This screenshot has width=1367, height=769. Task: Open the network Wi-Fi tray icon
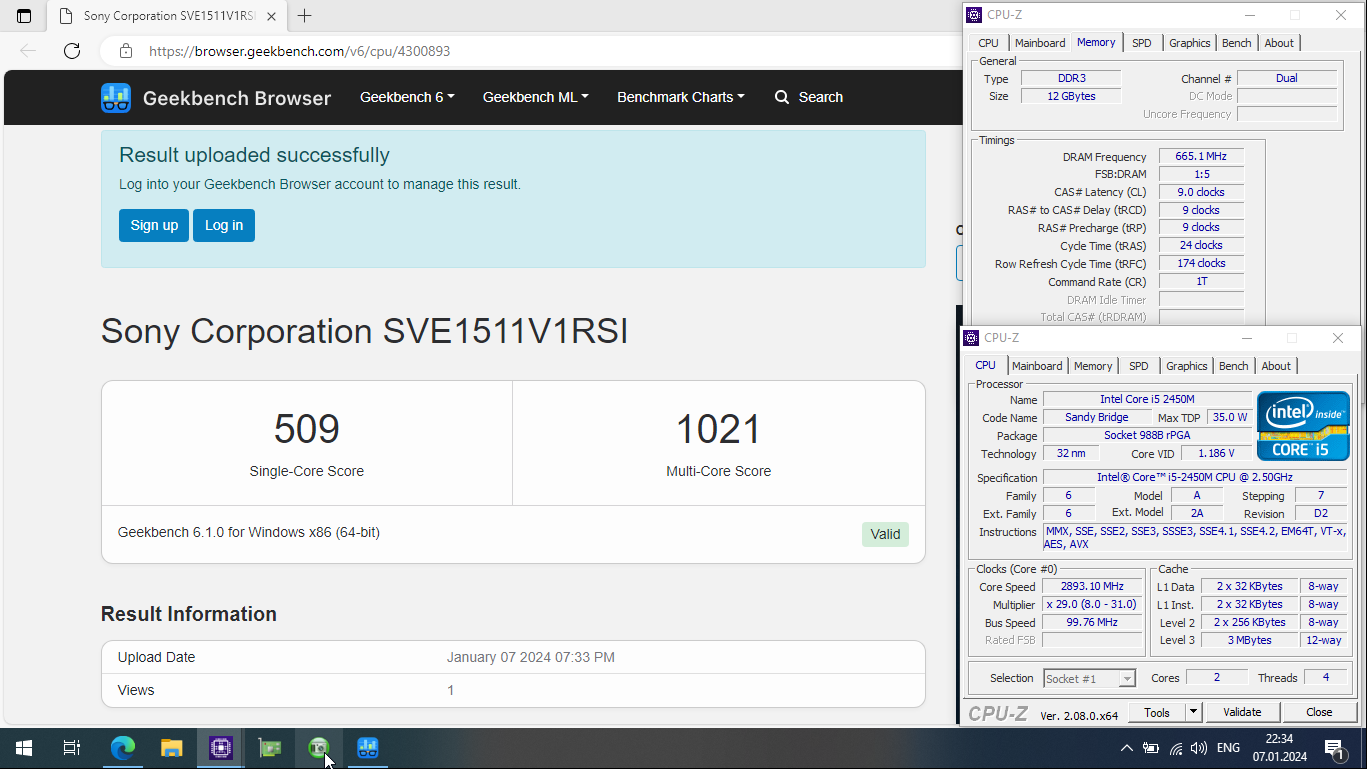click(x=1176, y=748)
